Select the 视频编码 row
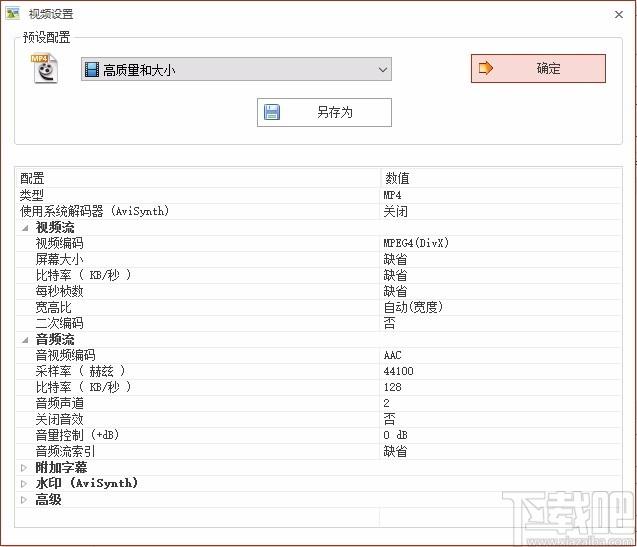The image size is (637, 547). [x=319, y=243]
